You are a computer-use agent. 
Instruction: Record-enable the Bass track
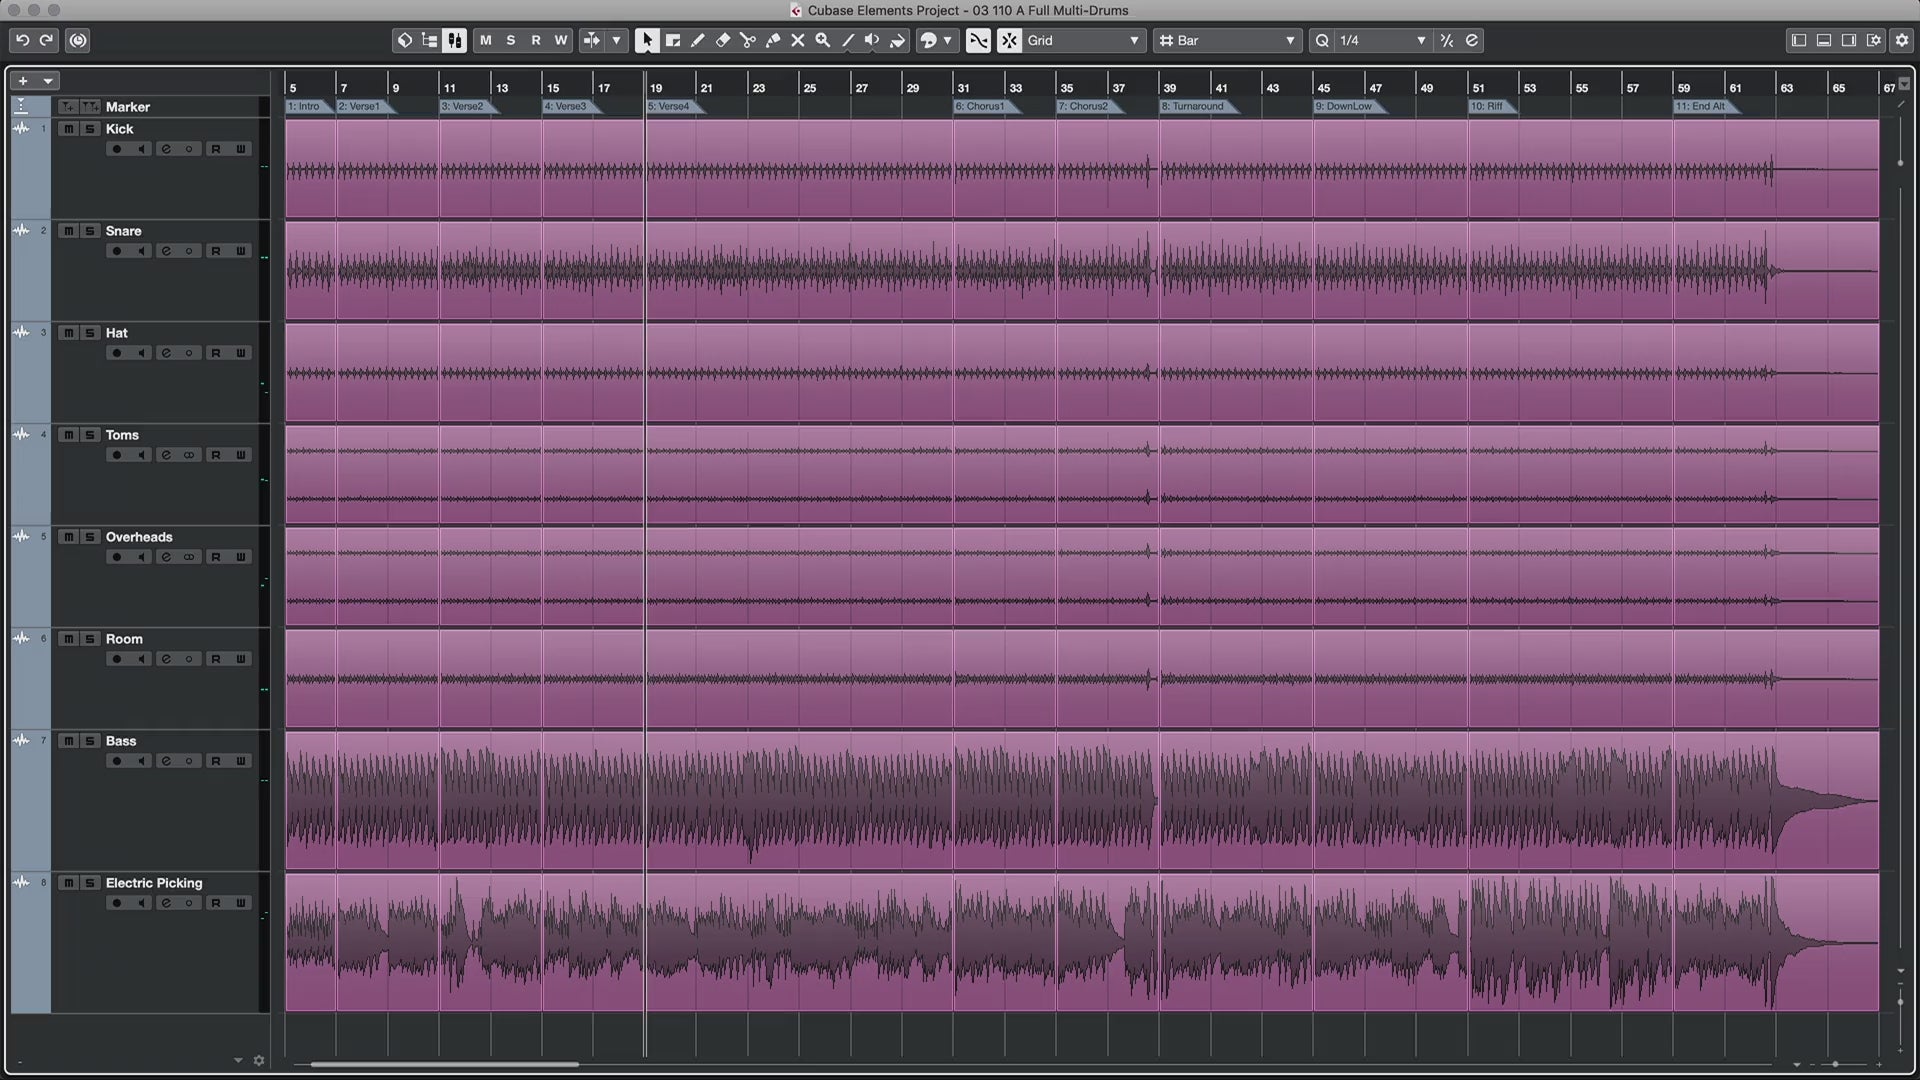(x=117, y=761)
